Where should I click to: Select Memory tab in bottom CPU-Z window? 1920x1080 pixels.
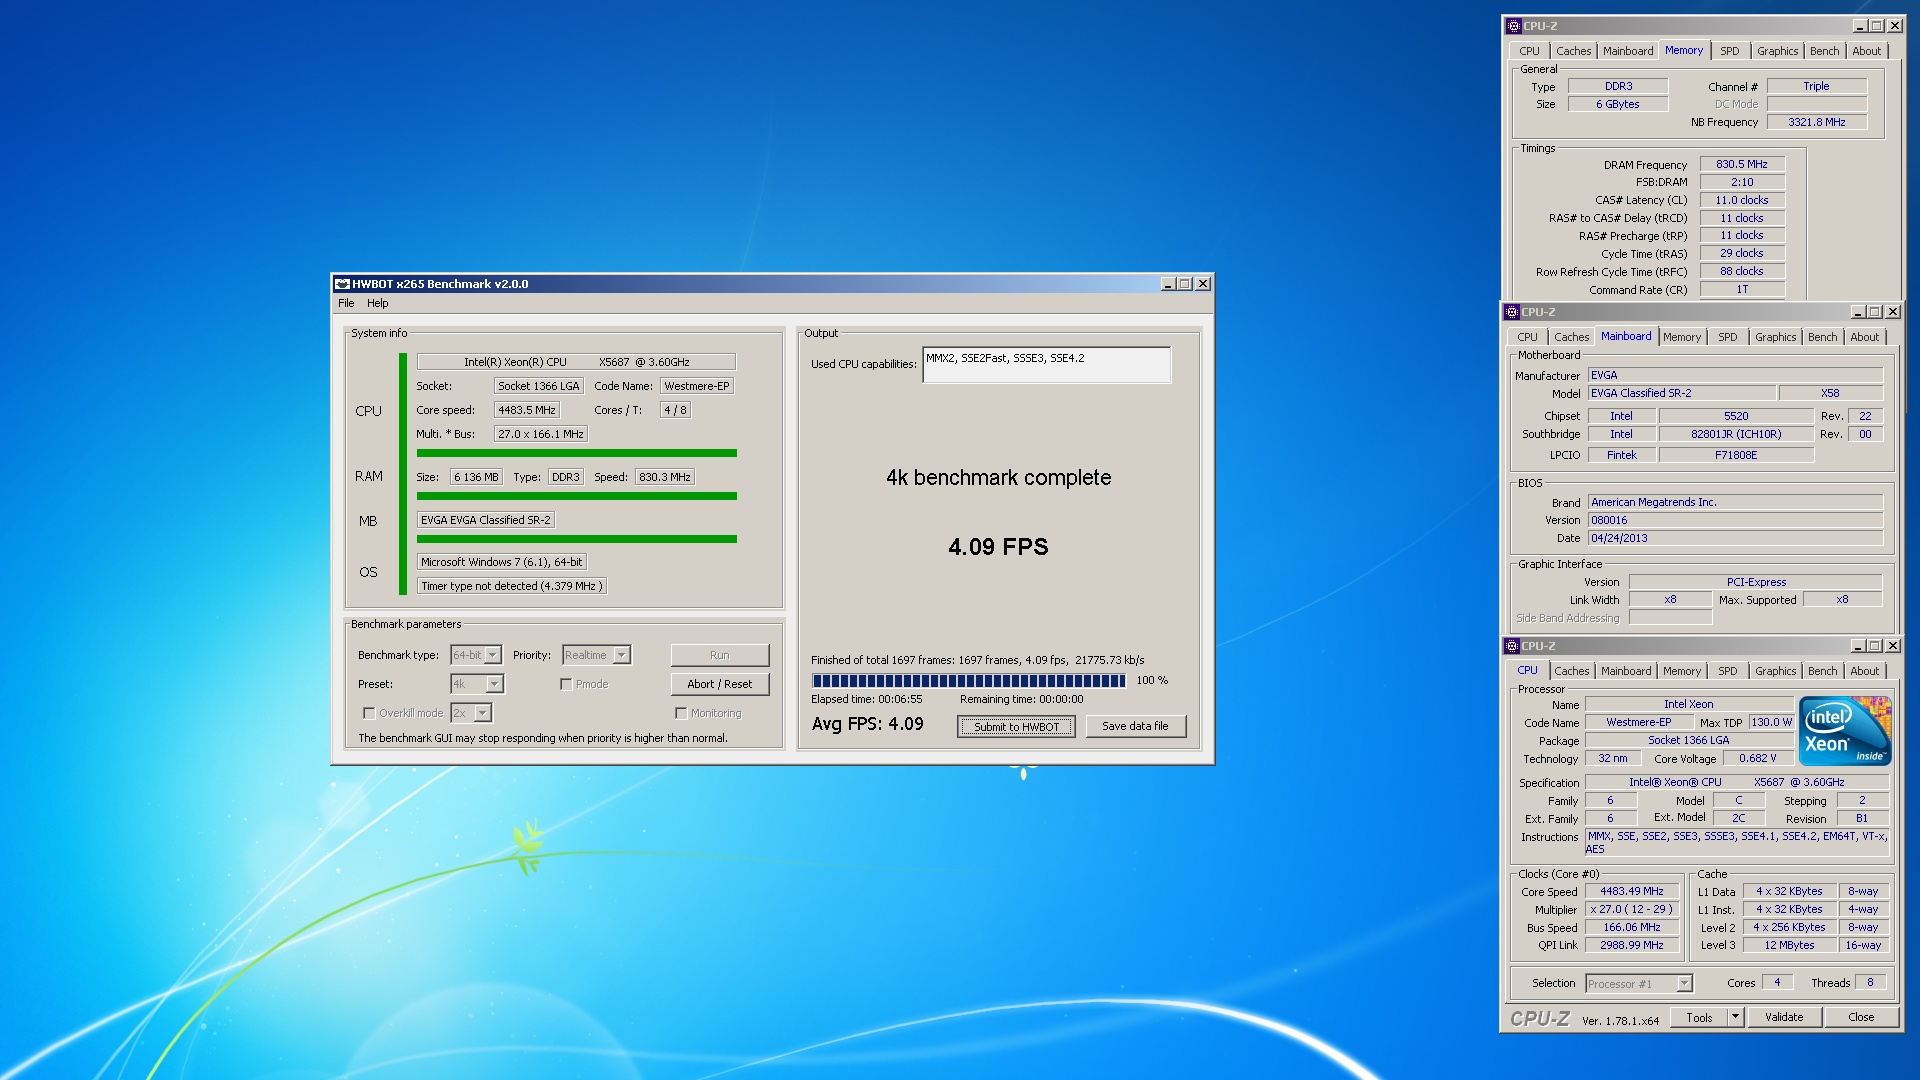point(1681,671)
